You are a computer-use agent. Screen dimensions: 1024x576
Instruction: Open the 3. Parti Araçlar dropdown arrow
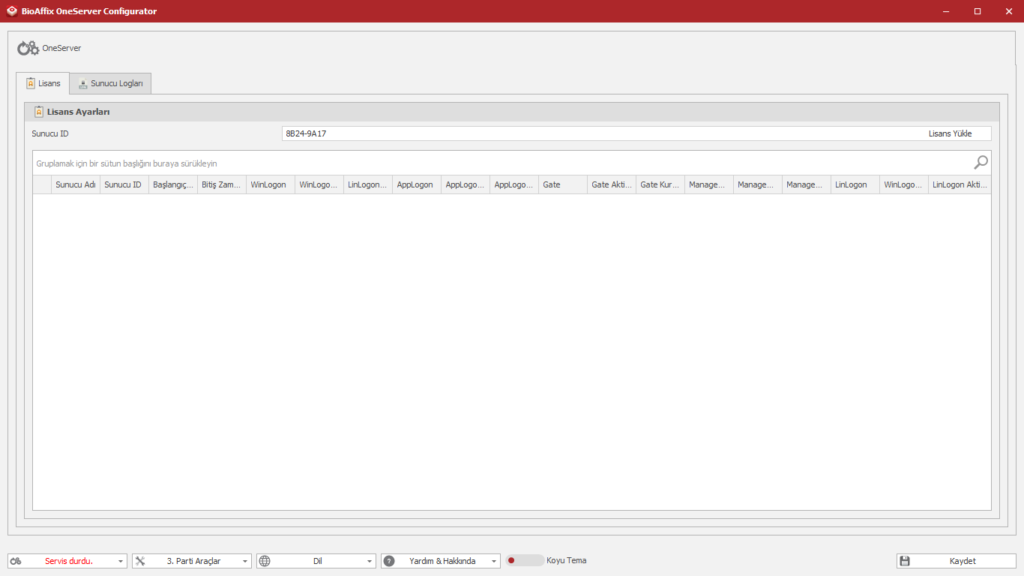click(x=245, y=561)
